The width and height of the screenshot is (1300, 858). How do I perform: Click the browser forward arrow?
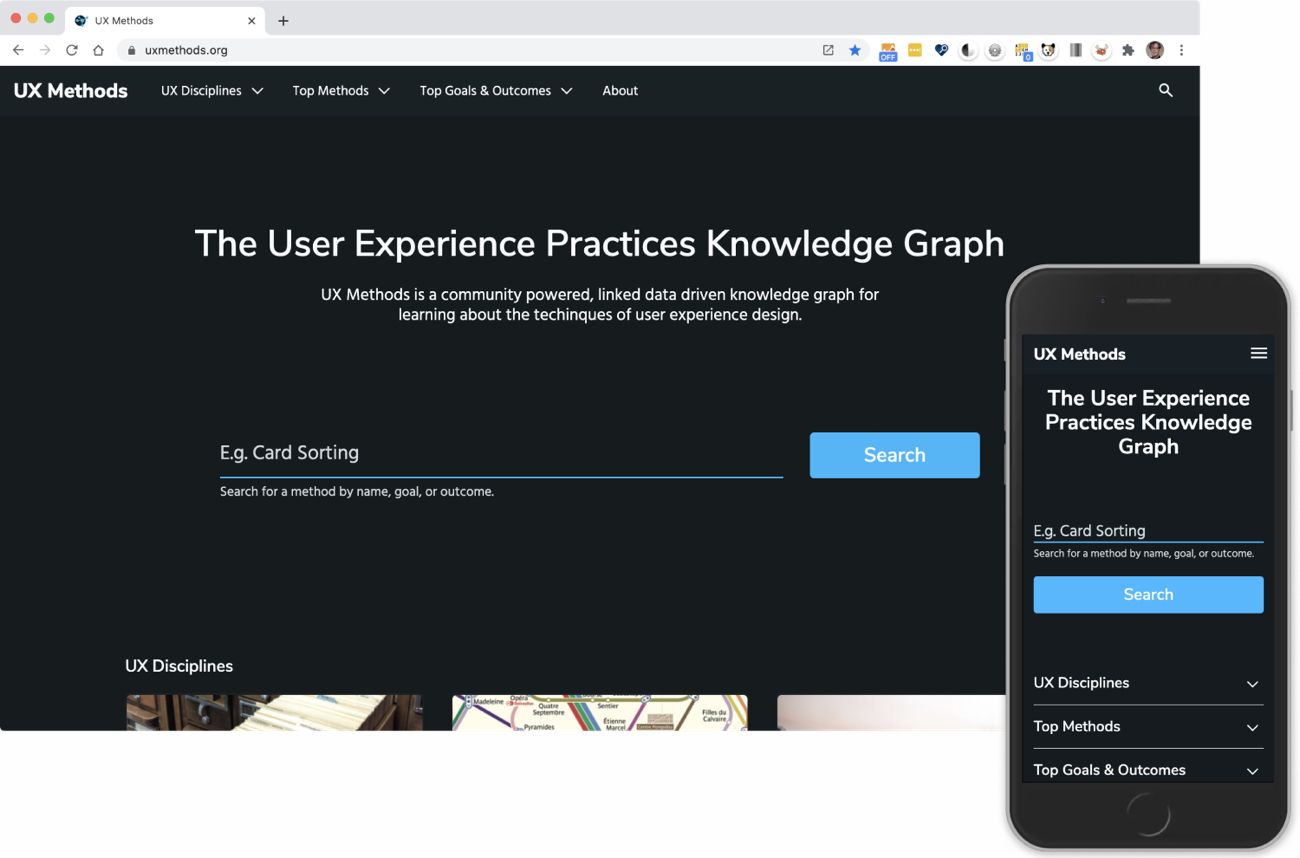click(45, 50)
